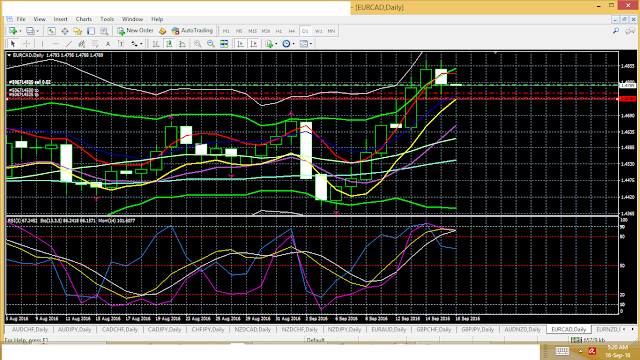640x360 pixels.
Task: Select the W1 timeframe
Action: [318, 31]
